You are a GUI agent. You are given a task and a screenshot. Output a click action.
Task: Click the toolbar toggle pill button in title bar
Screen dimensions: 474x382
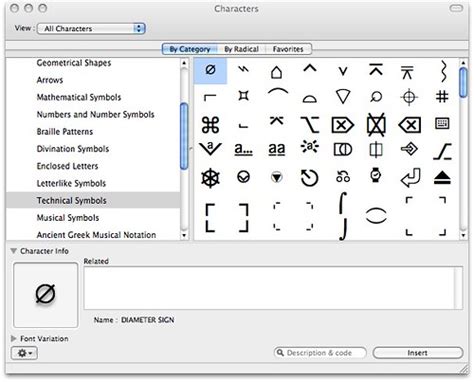coord(456,8)
